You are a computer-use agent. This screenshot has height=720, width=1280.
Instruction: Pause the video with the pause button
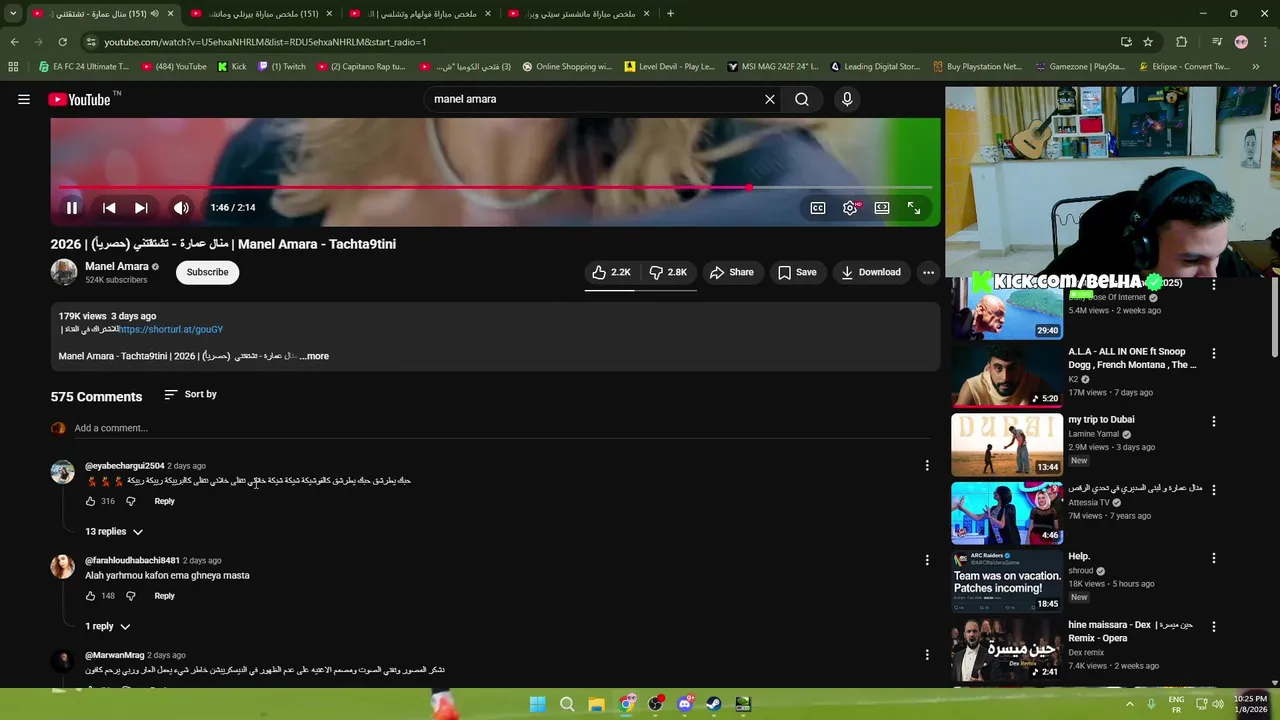pos(72,208)
